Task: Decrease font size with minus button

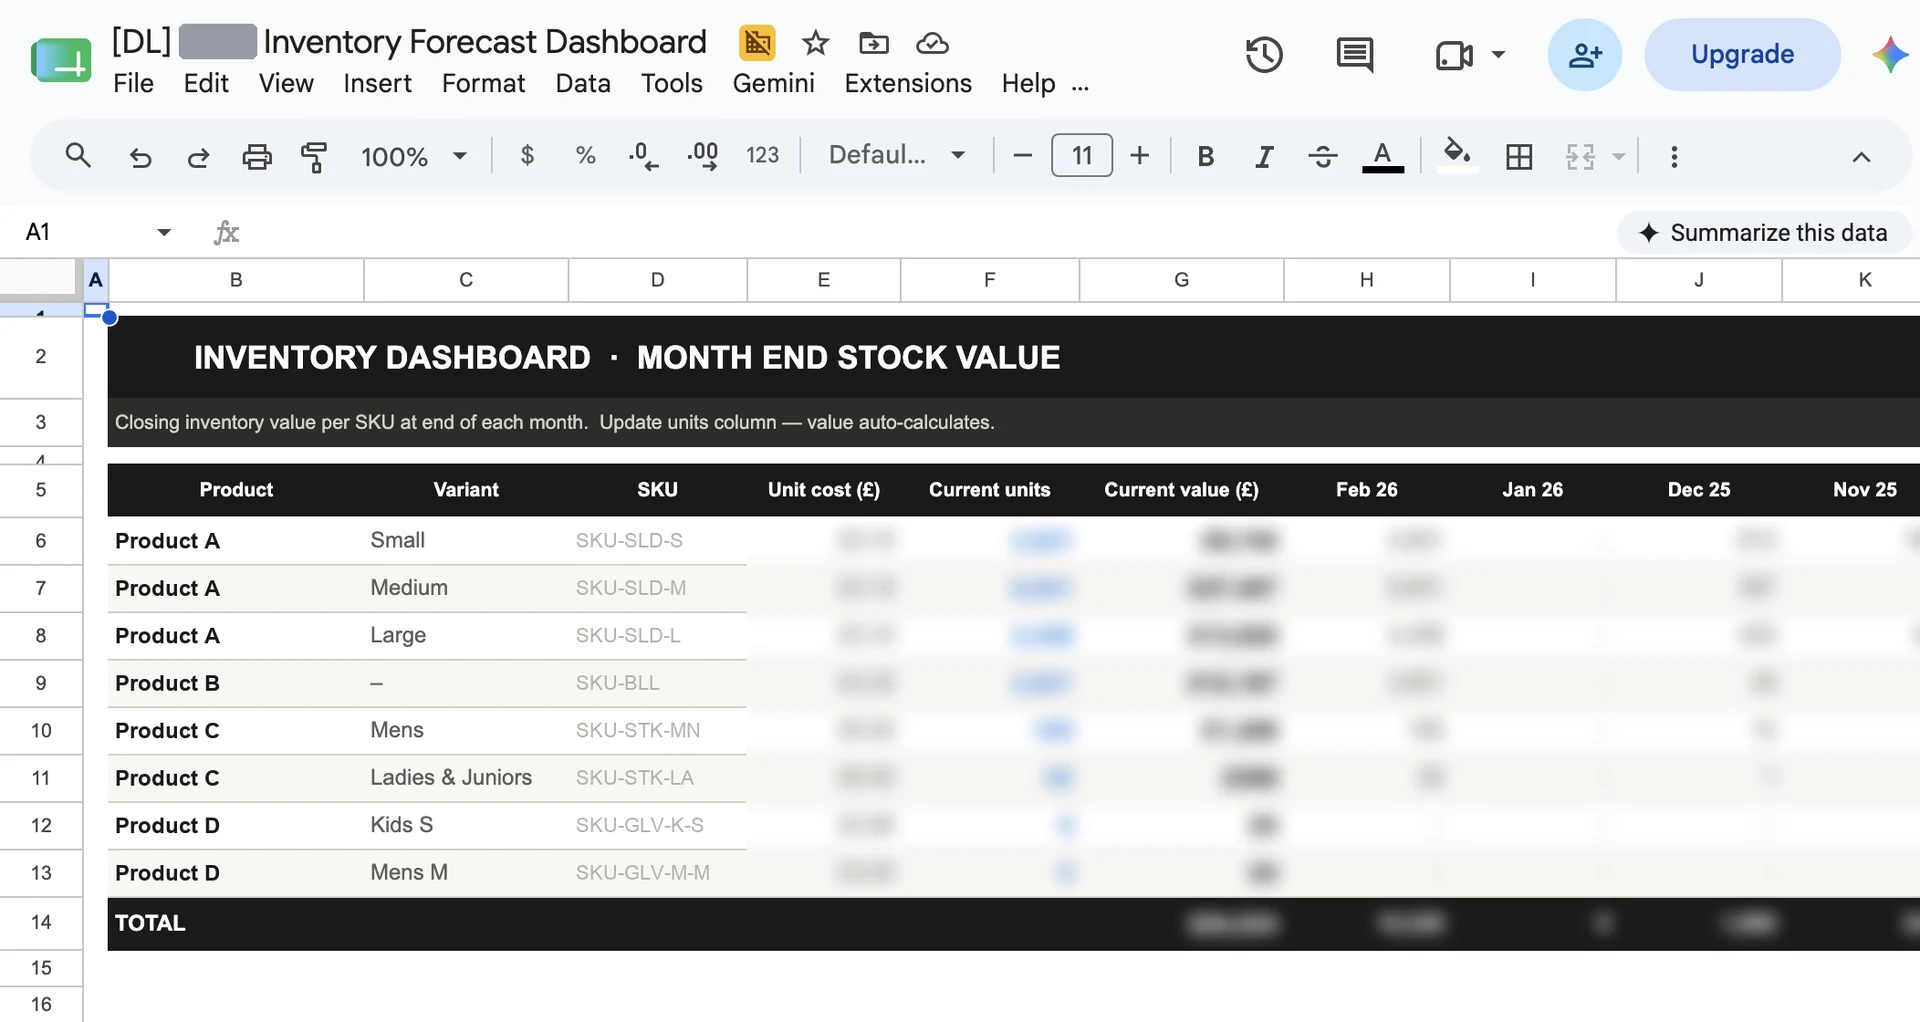Action: tap(1022, 155)
